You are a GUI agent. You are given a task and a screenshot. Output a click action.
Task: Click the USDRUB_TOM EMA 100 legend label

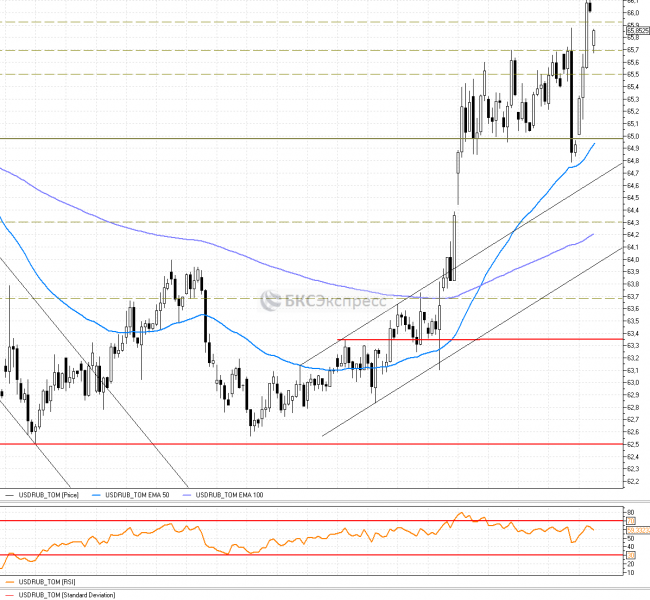(229, 495)
